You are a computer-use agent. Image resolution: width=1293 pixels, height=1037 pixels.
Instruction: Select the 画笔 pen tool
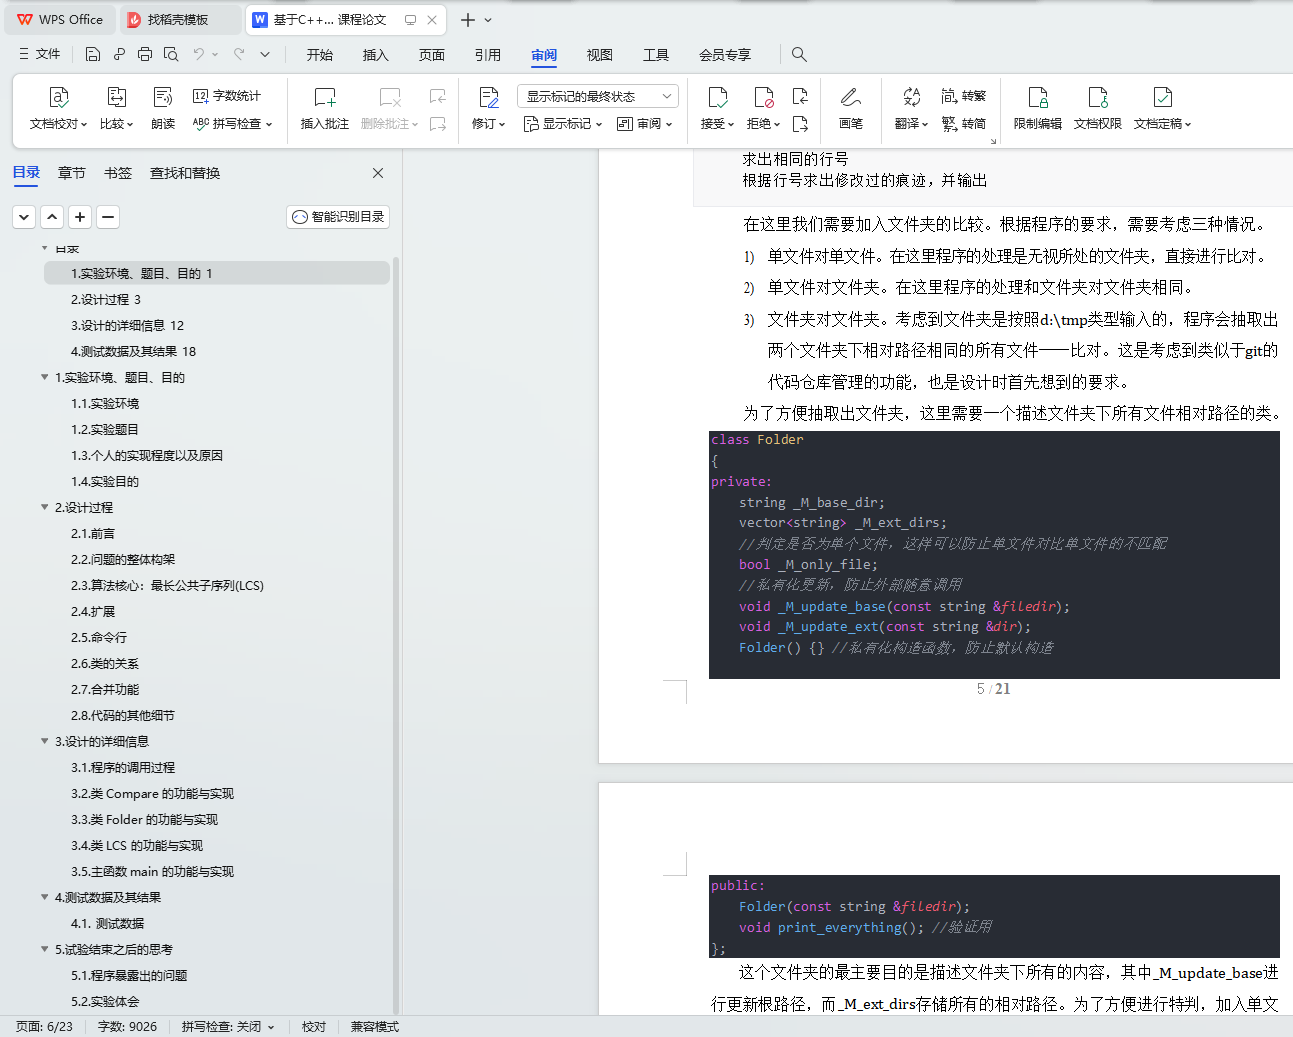tap(851, 108)
